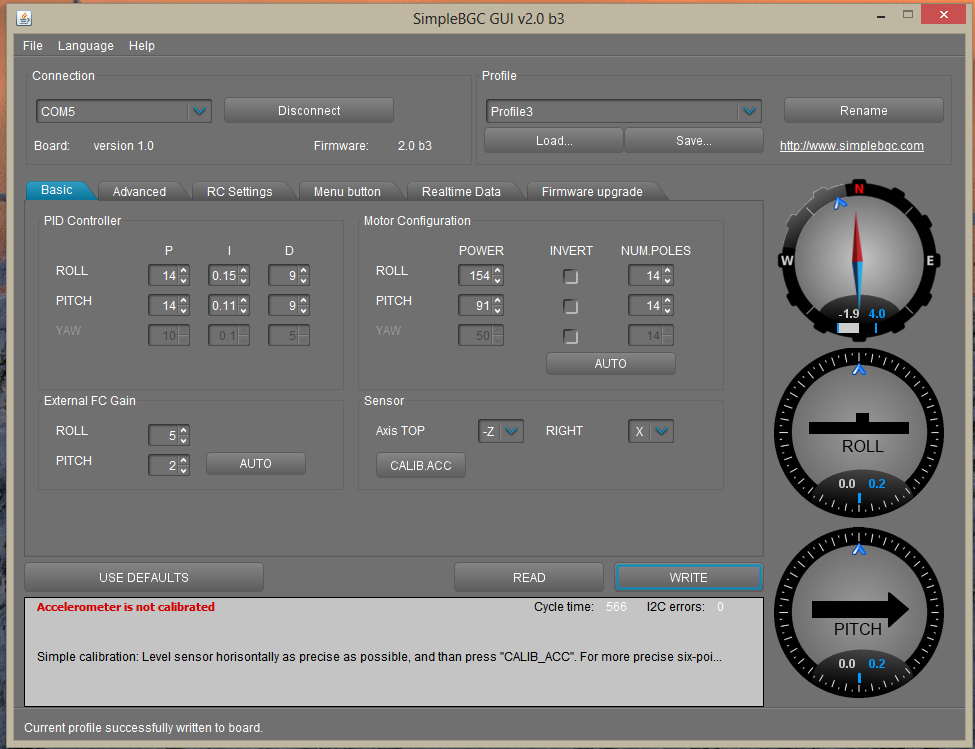Increase ROLL NUM.POLES with up arrow

pyautogui.click(x=667, y=270)
